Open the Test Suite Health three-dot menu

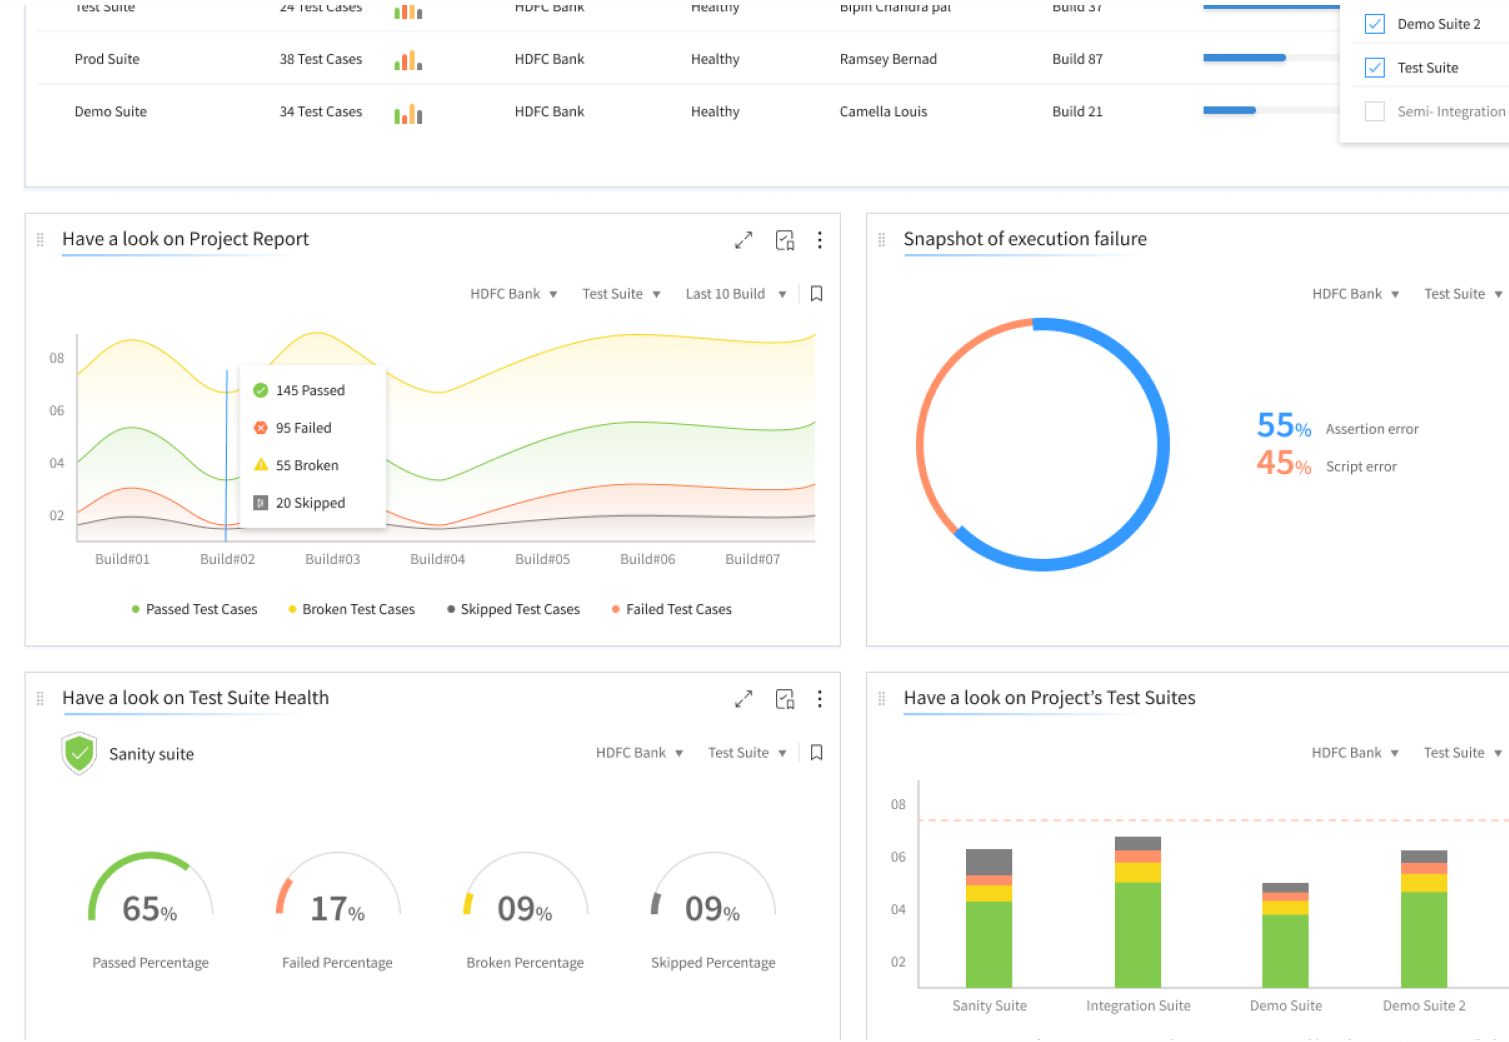820,699
